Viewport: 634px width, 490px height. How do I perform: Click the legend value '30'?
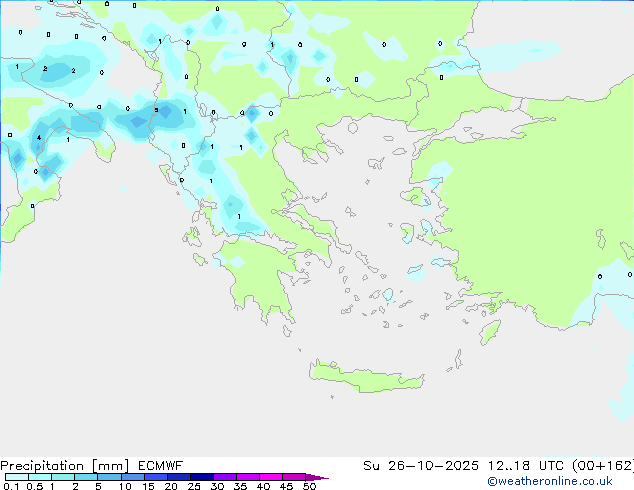coord(217,486)
